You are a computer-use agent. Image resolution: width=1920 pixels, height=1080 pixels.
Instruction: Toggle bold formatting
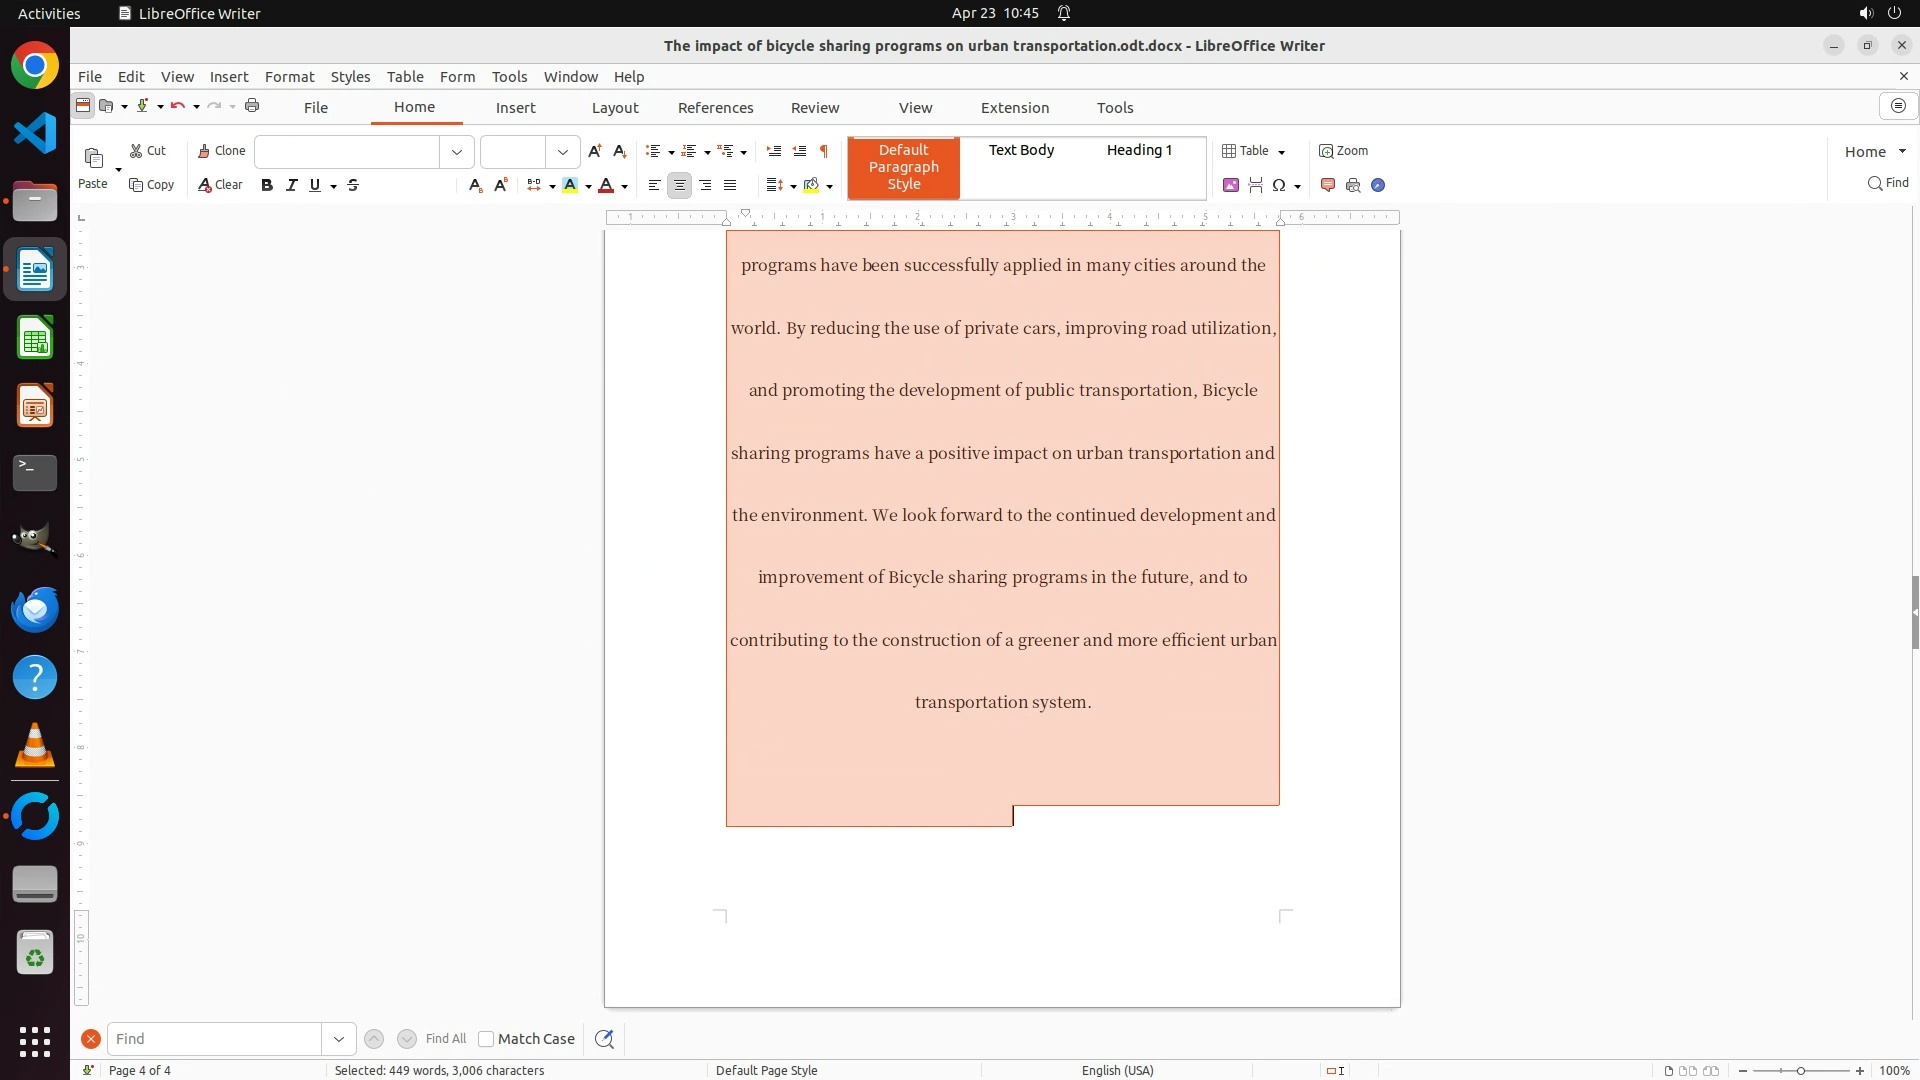pyautogui.click(x=267, y=185)
